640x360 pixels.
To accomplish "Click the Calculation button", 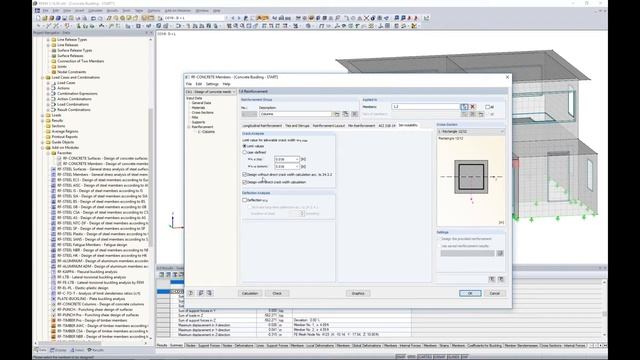I will click(x=250, y=293).
